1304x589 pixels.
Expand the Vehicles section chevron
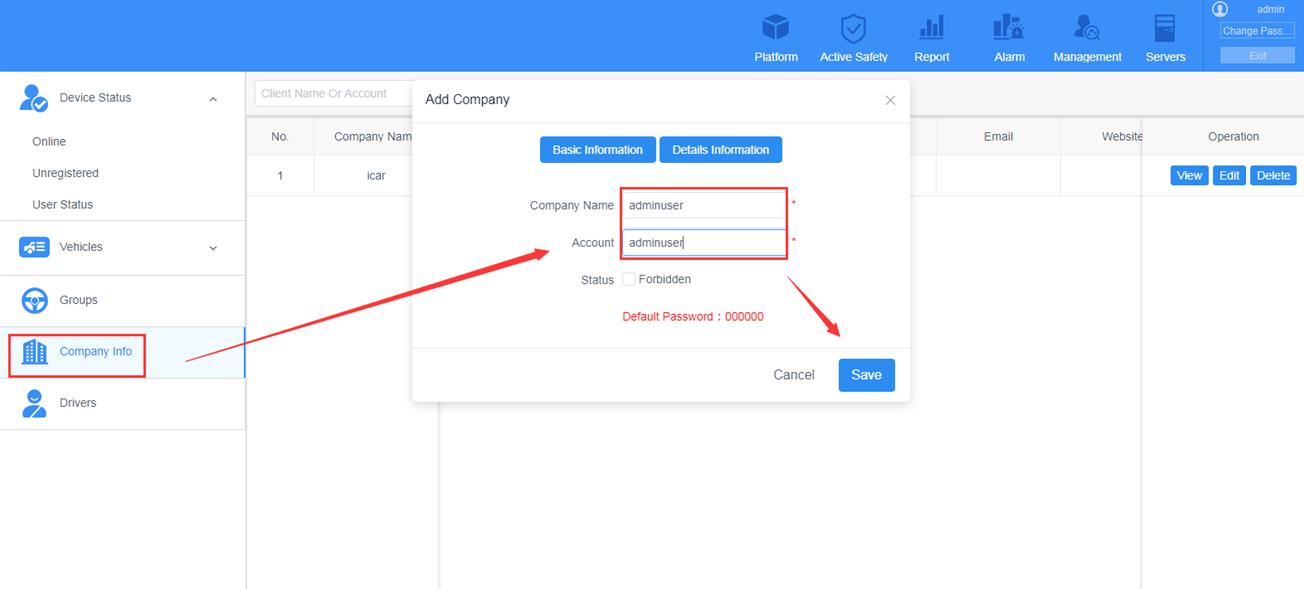(213, 248)
